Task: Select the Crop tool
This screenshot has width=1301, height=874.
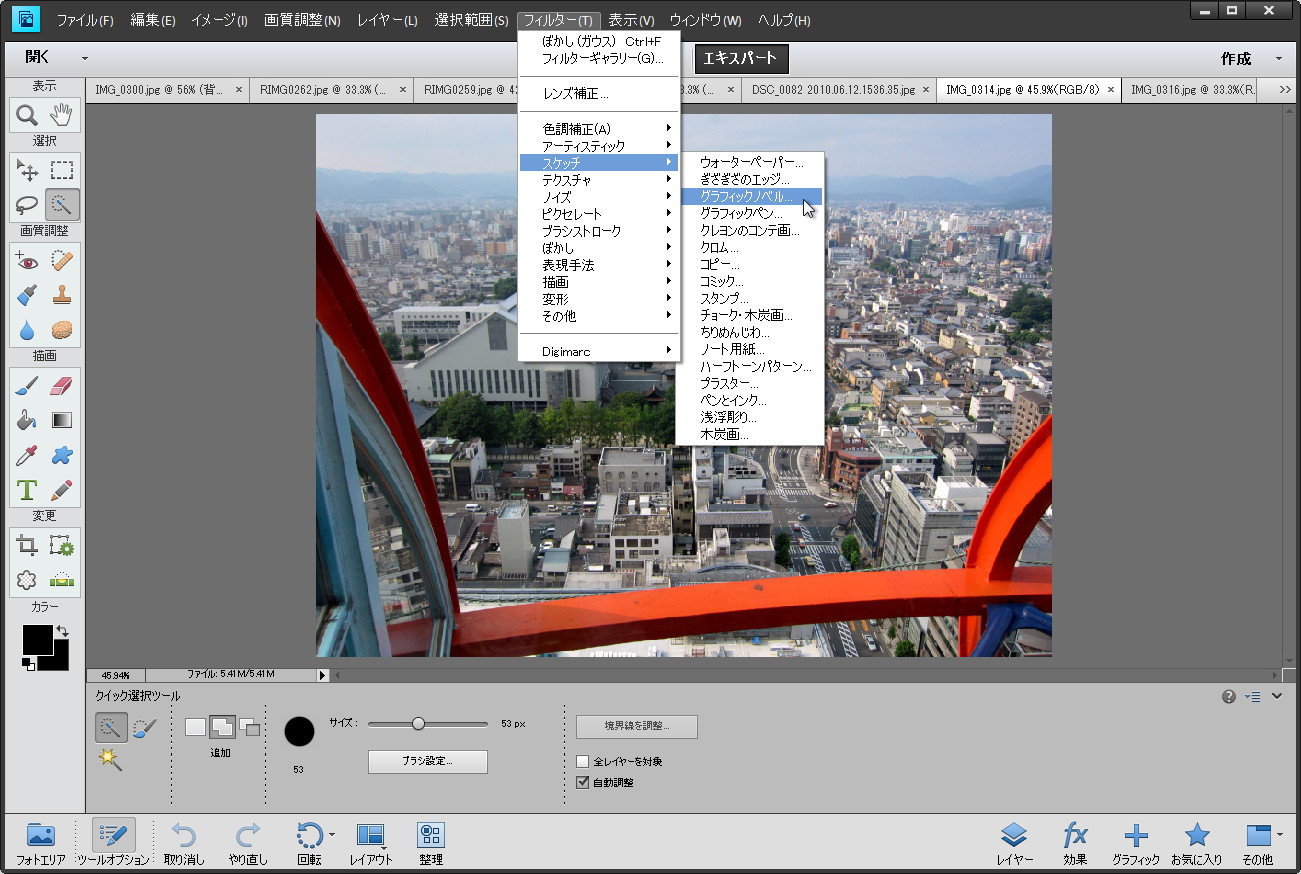Action: 27,545
